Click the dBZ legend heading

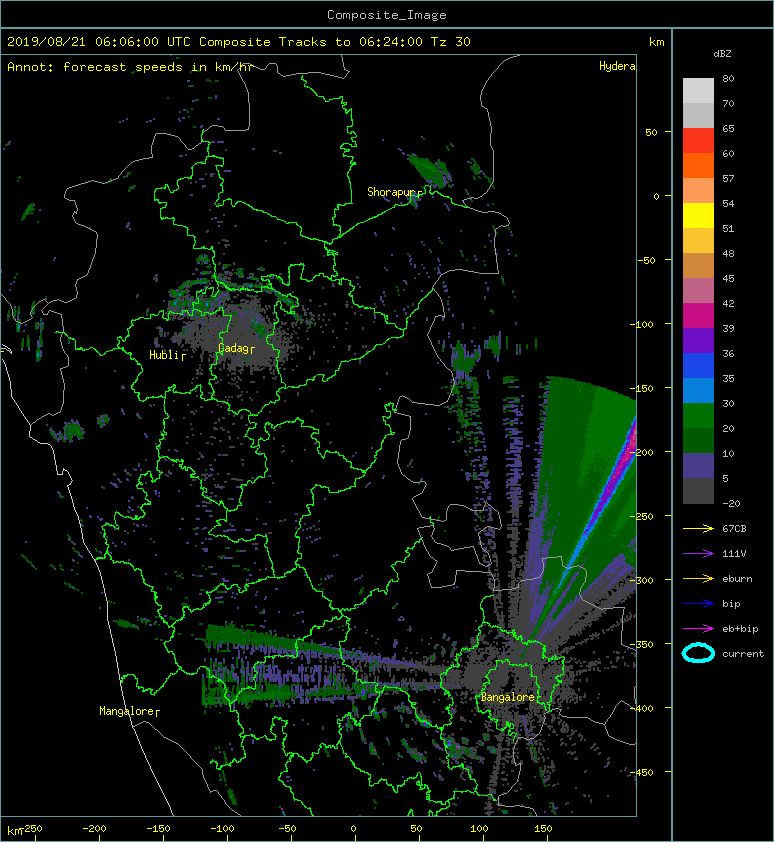click(722, 54)
